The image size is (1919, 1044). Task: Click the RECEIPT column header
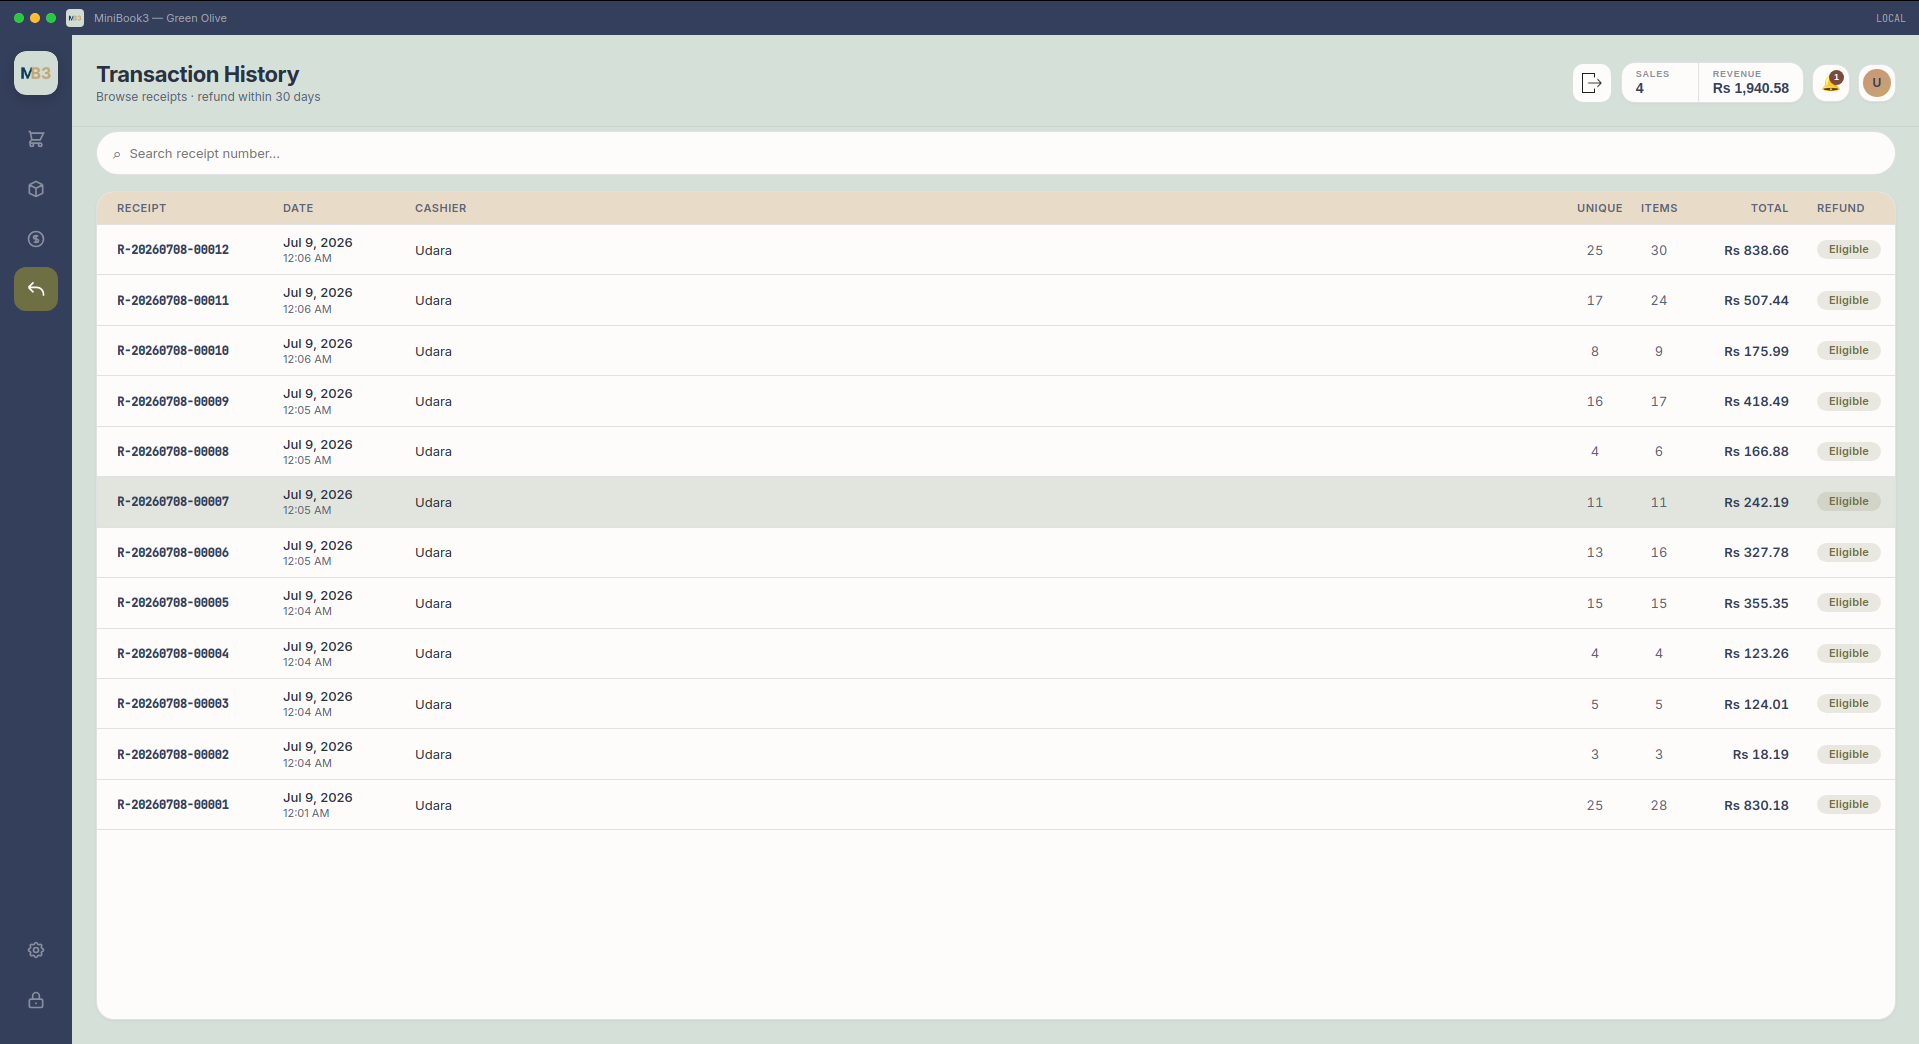coord(141,208)
